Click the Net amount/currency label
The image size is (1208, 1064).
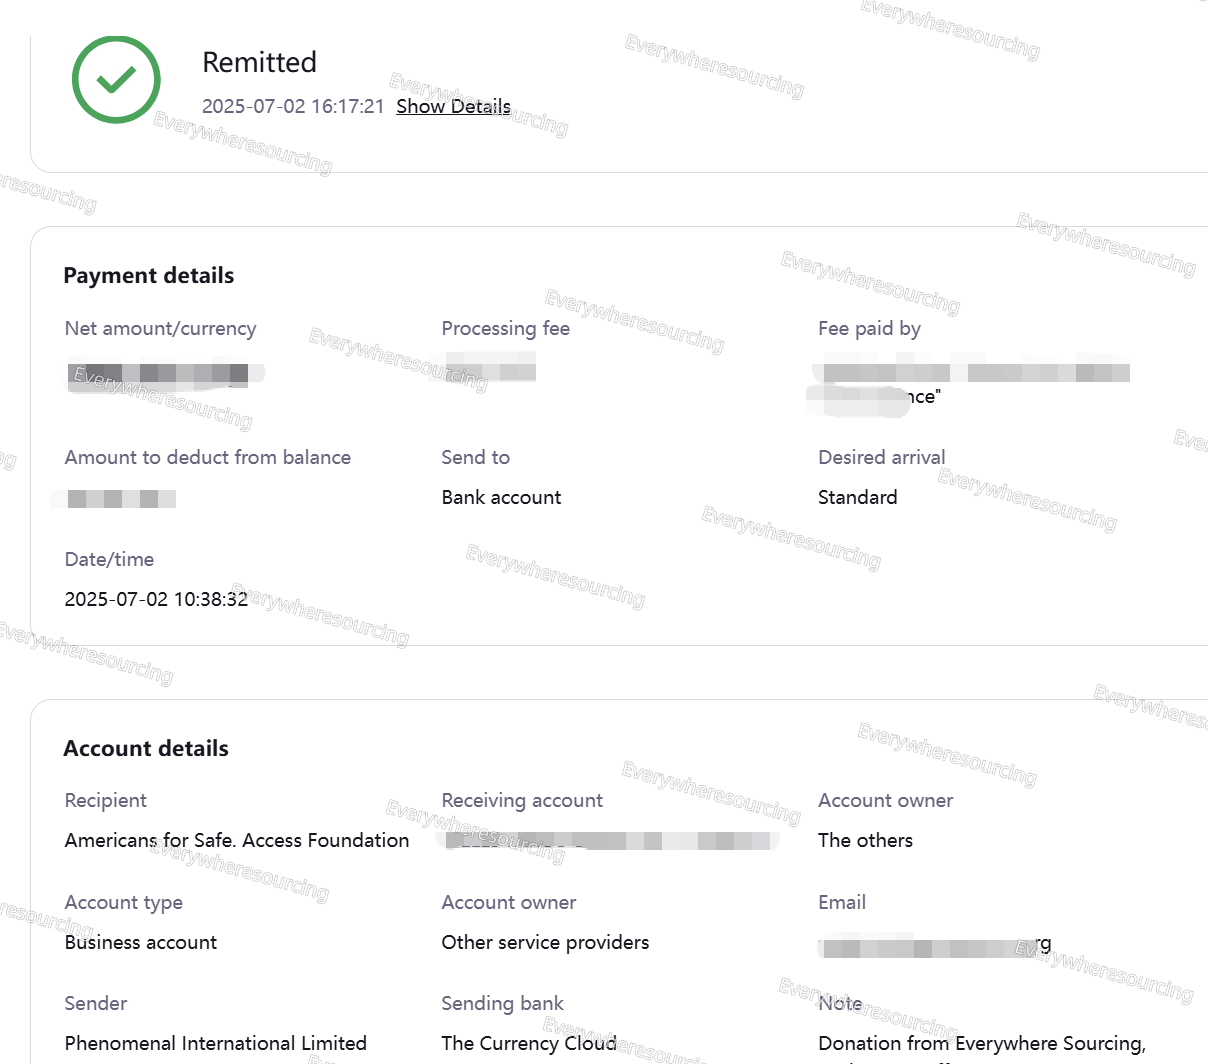160,329
